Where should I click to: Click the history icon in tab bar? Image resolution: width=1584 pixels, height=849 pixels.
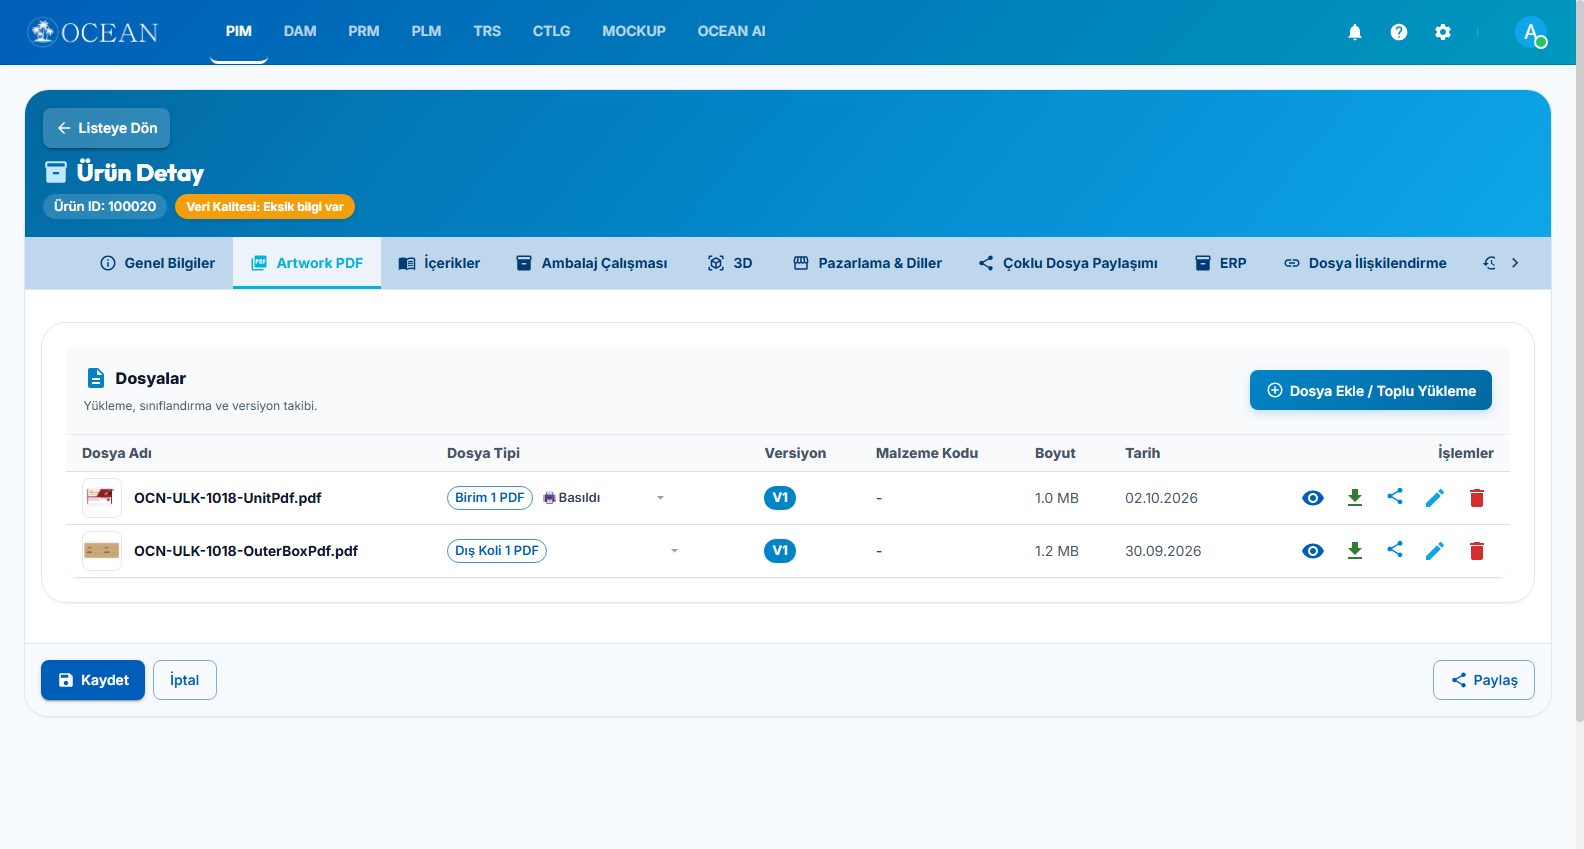[1490, 263]
